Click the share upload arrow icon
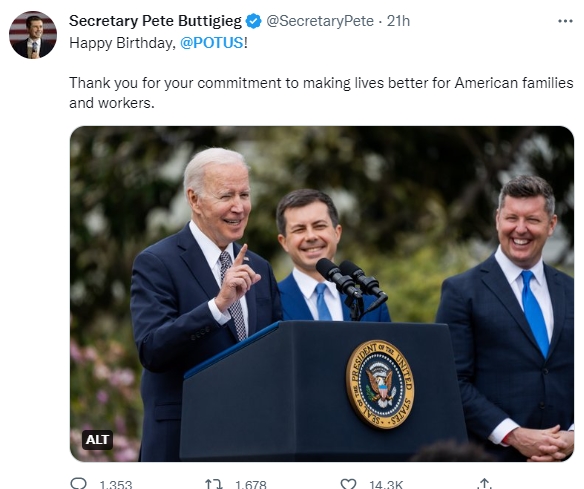Screen dimensions: 584x489 (x=484, y=484)
